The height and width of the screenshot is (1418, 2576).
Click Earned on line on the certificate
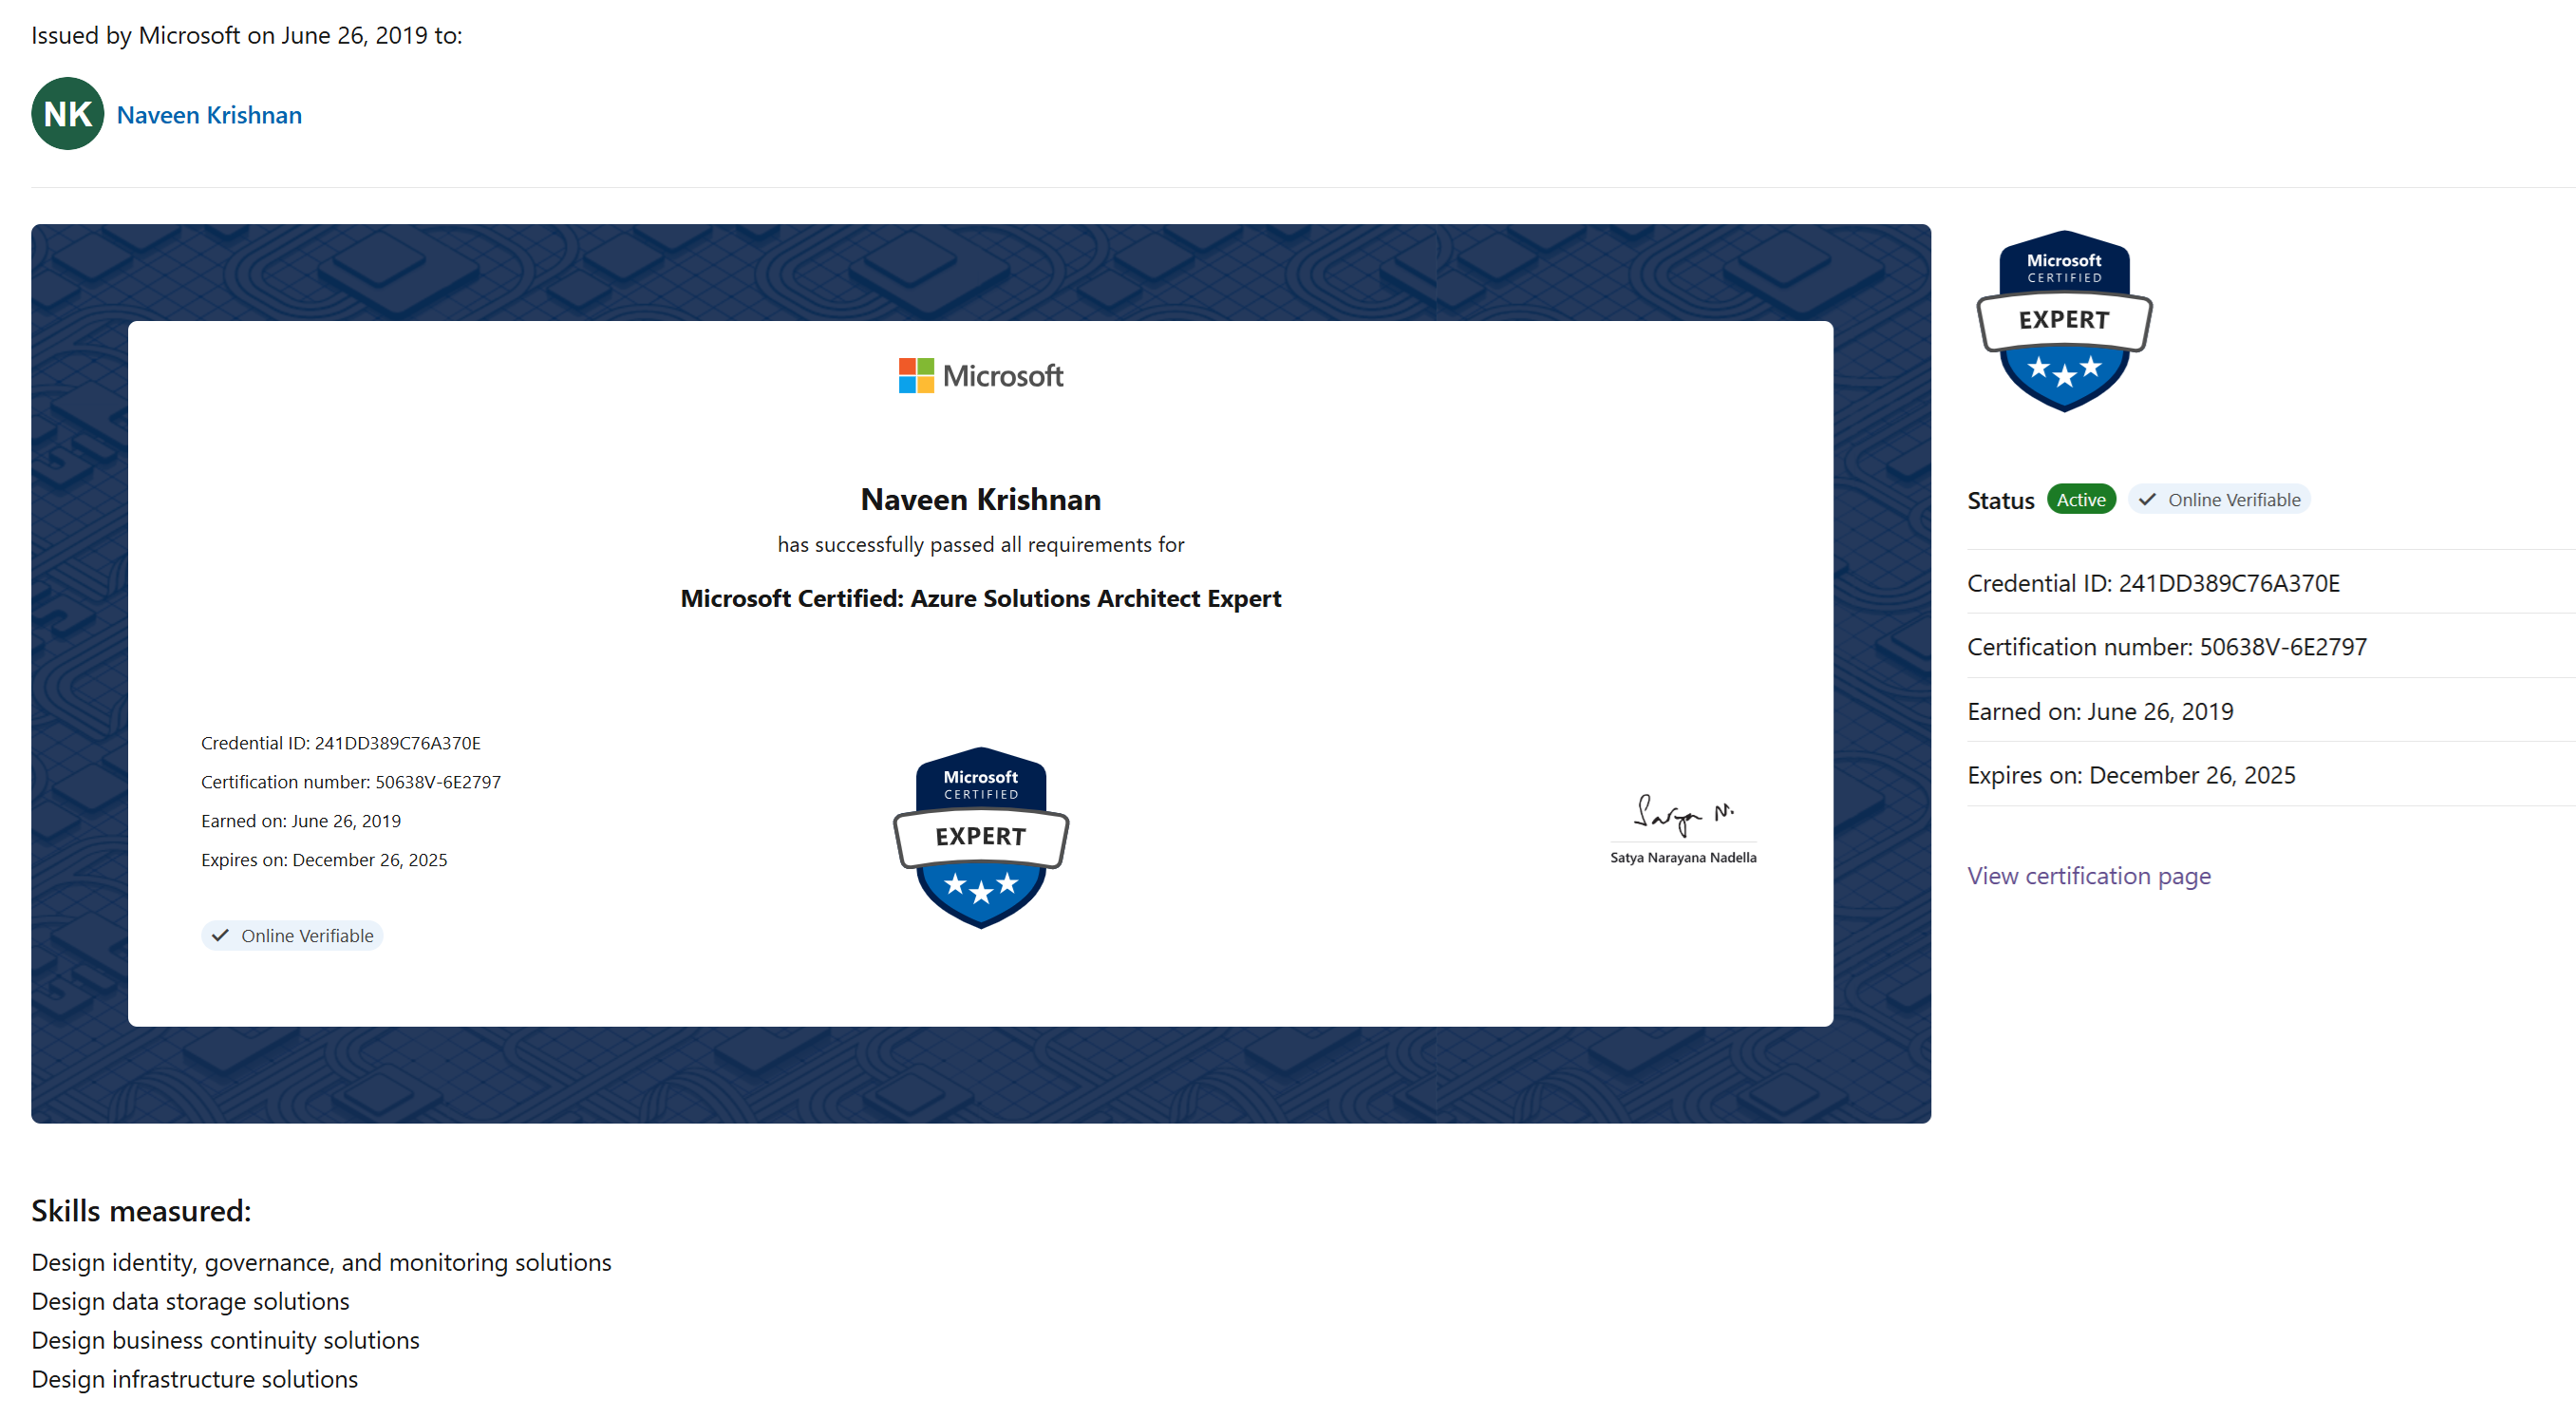point(301,821)
